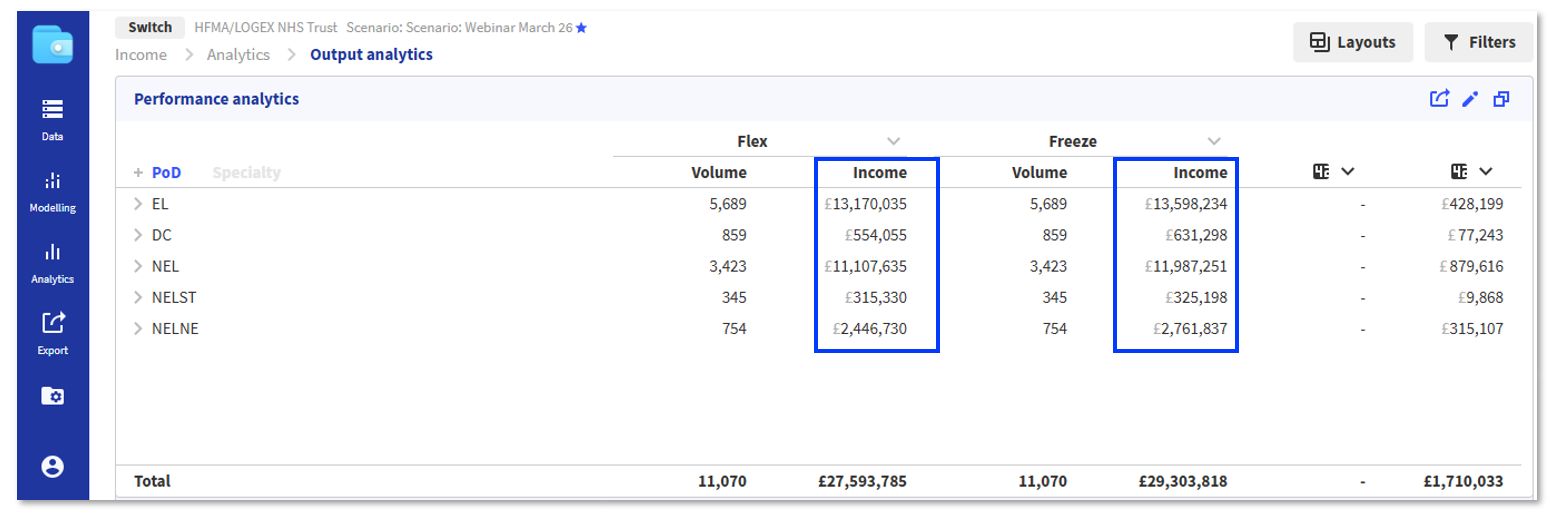
Task: Toggle the favorite star beside scenario name
Action: point(581,28)
